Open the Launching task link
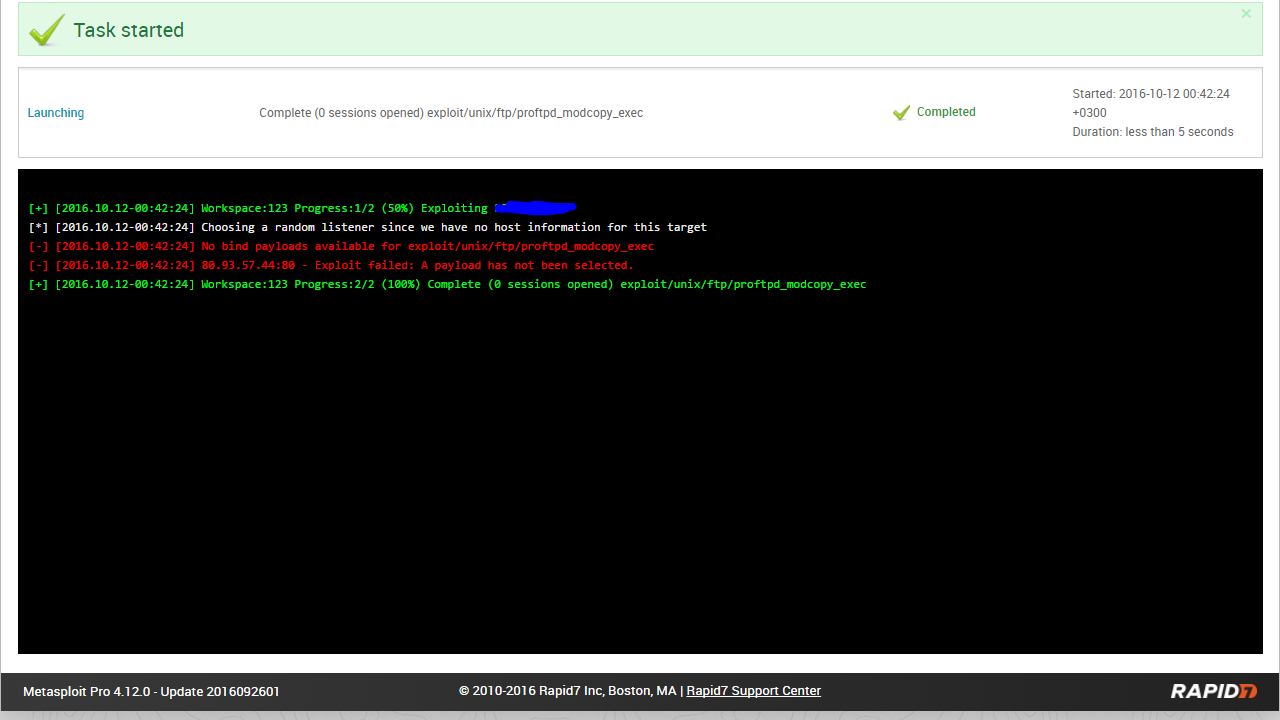Viewport: 1280px width, 720px height. 56,113
